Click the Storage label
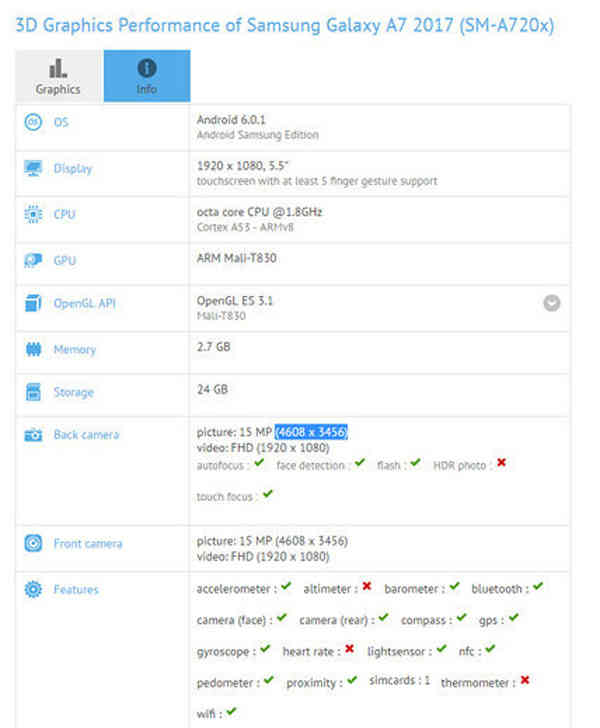 74,392
